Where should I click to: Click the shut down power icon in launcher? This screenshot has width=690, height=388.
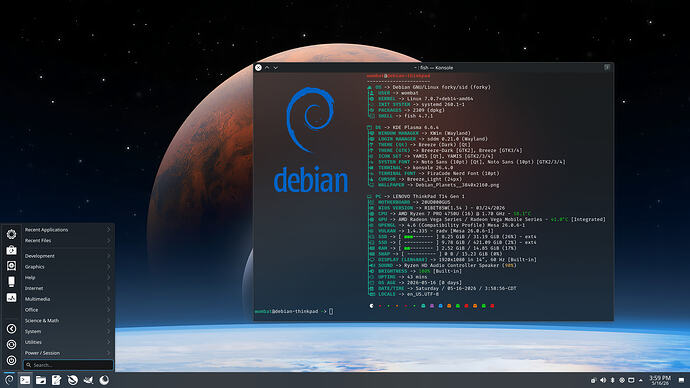coord(11,360)
